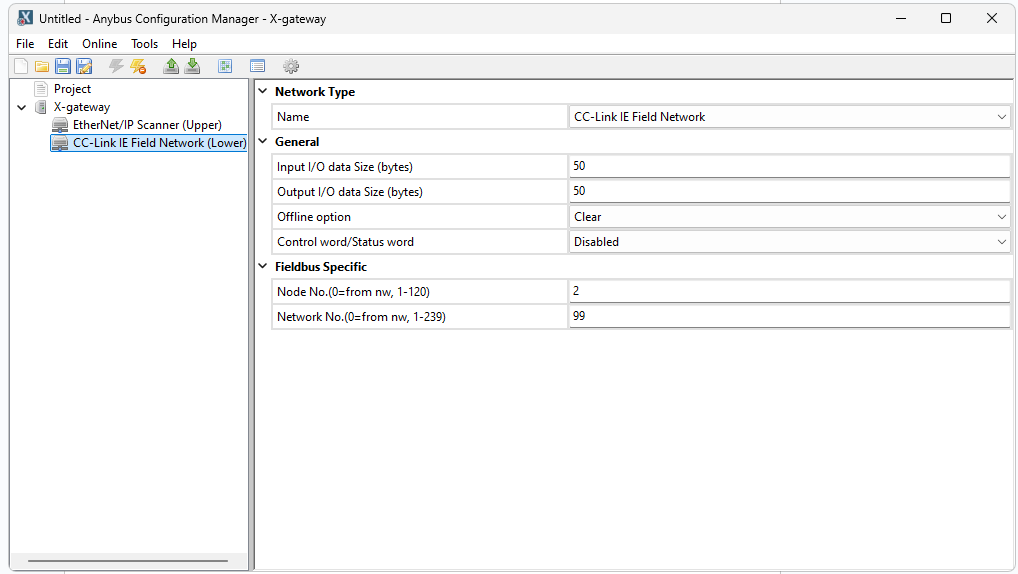Maximize the Anybus Configuration Manager window
1018x574 pixels.
tap(946, 18)
